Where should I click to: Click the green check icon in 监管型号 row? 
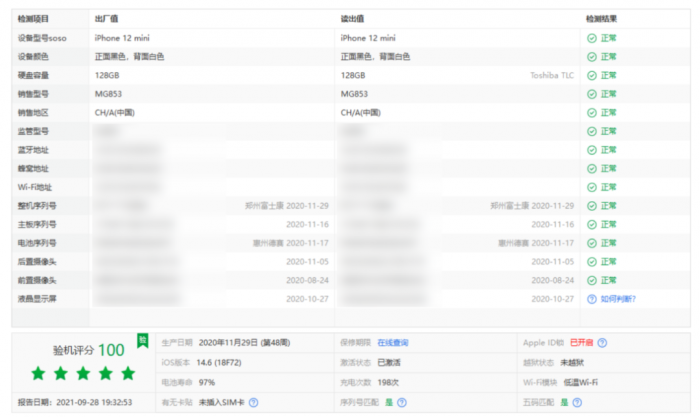[x=592, y=132]
